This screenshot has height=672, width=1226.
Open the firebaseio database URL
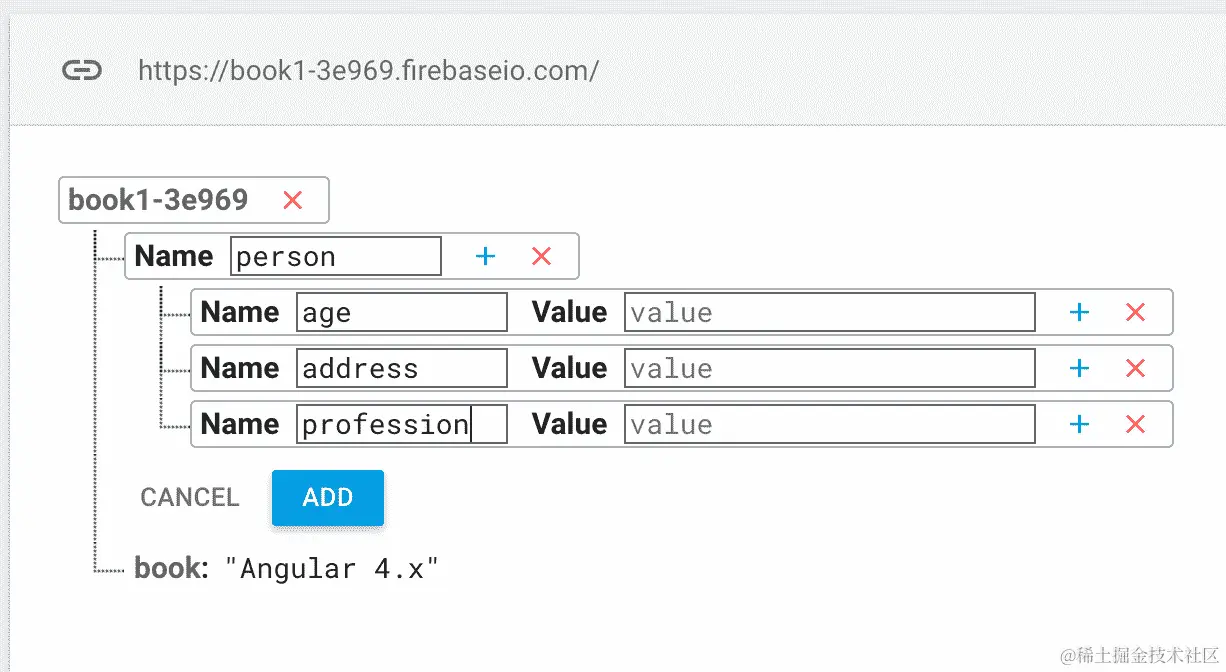point(368,71)
